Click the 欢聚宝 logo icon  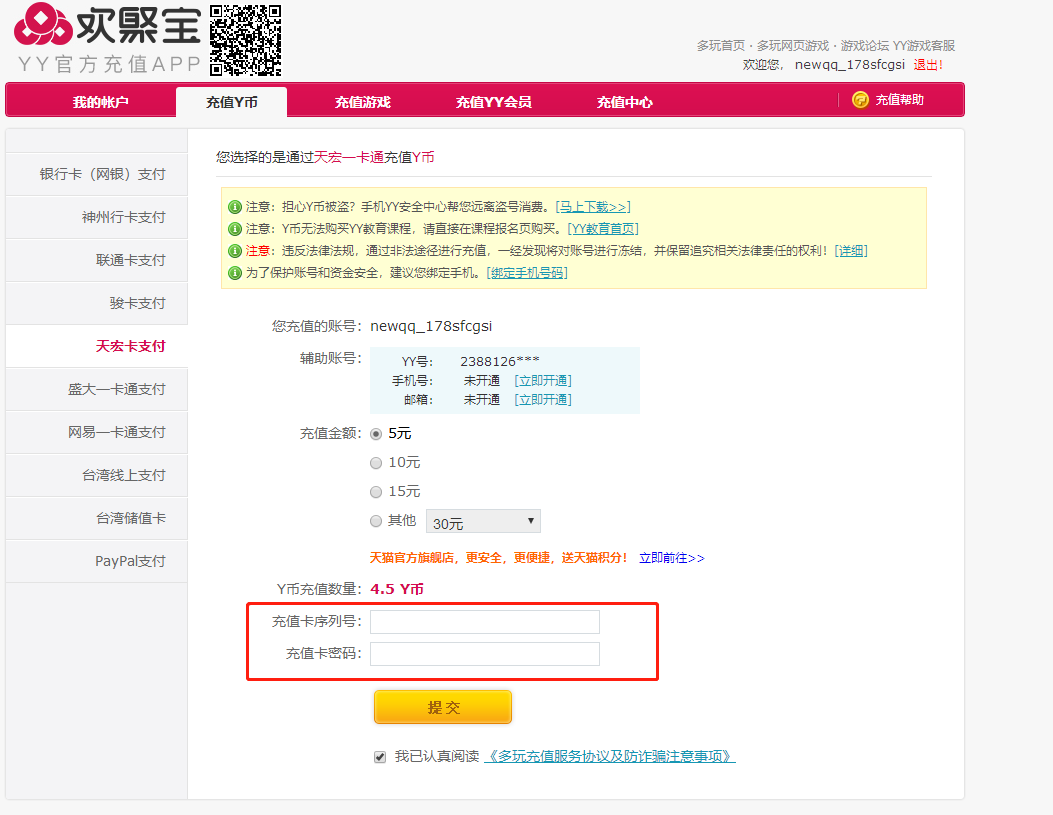tap(43, 23)
